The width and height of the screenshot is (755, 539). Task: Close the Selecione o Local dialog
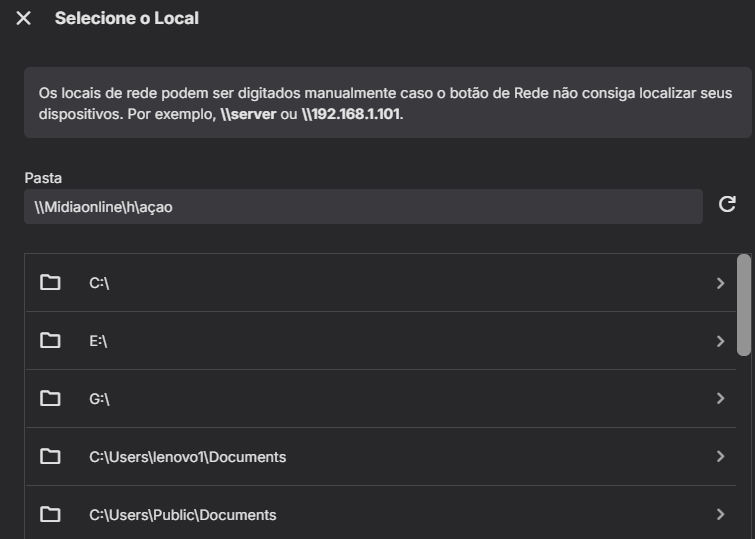(x=23, y=19)
